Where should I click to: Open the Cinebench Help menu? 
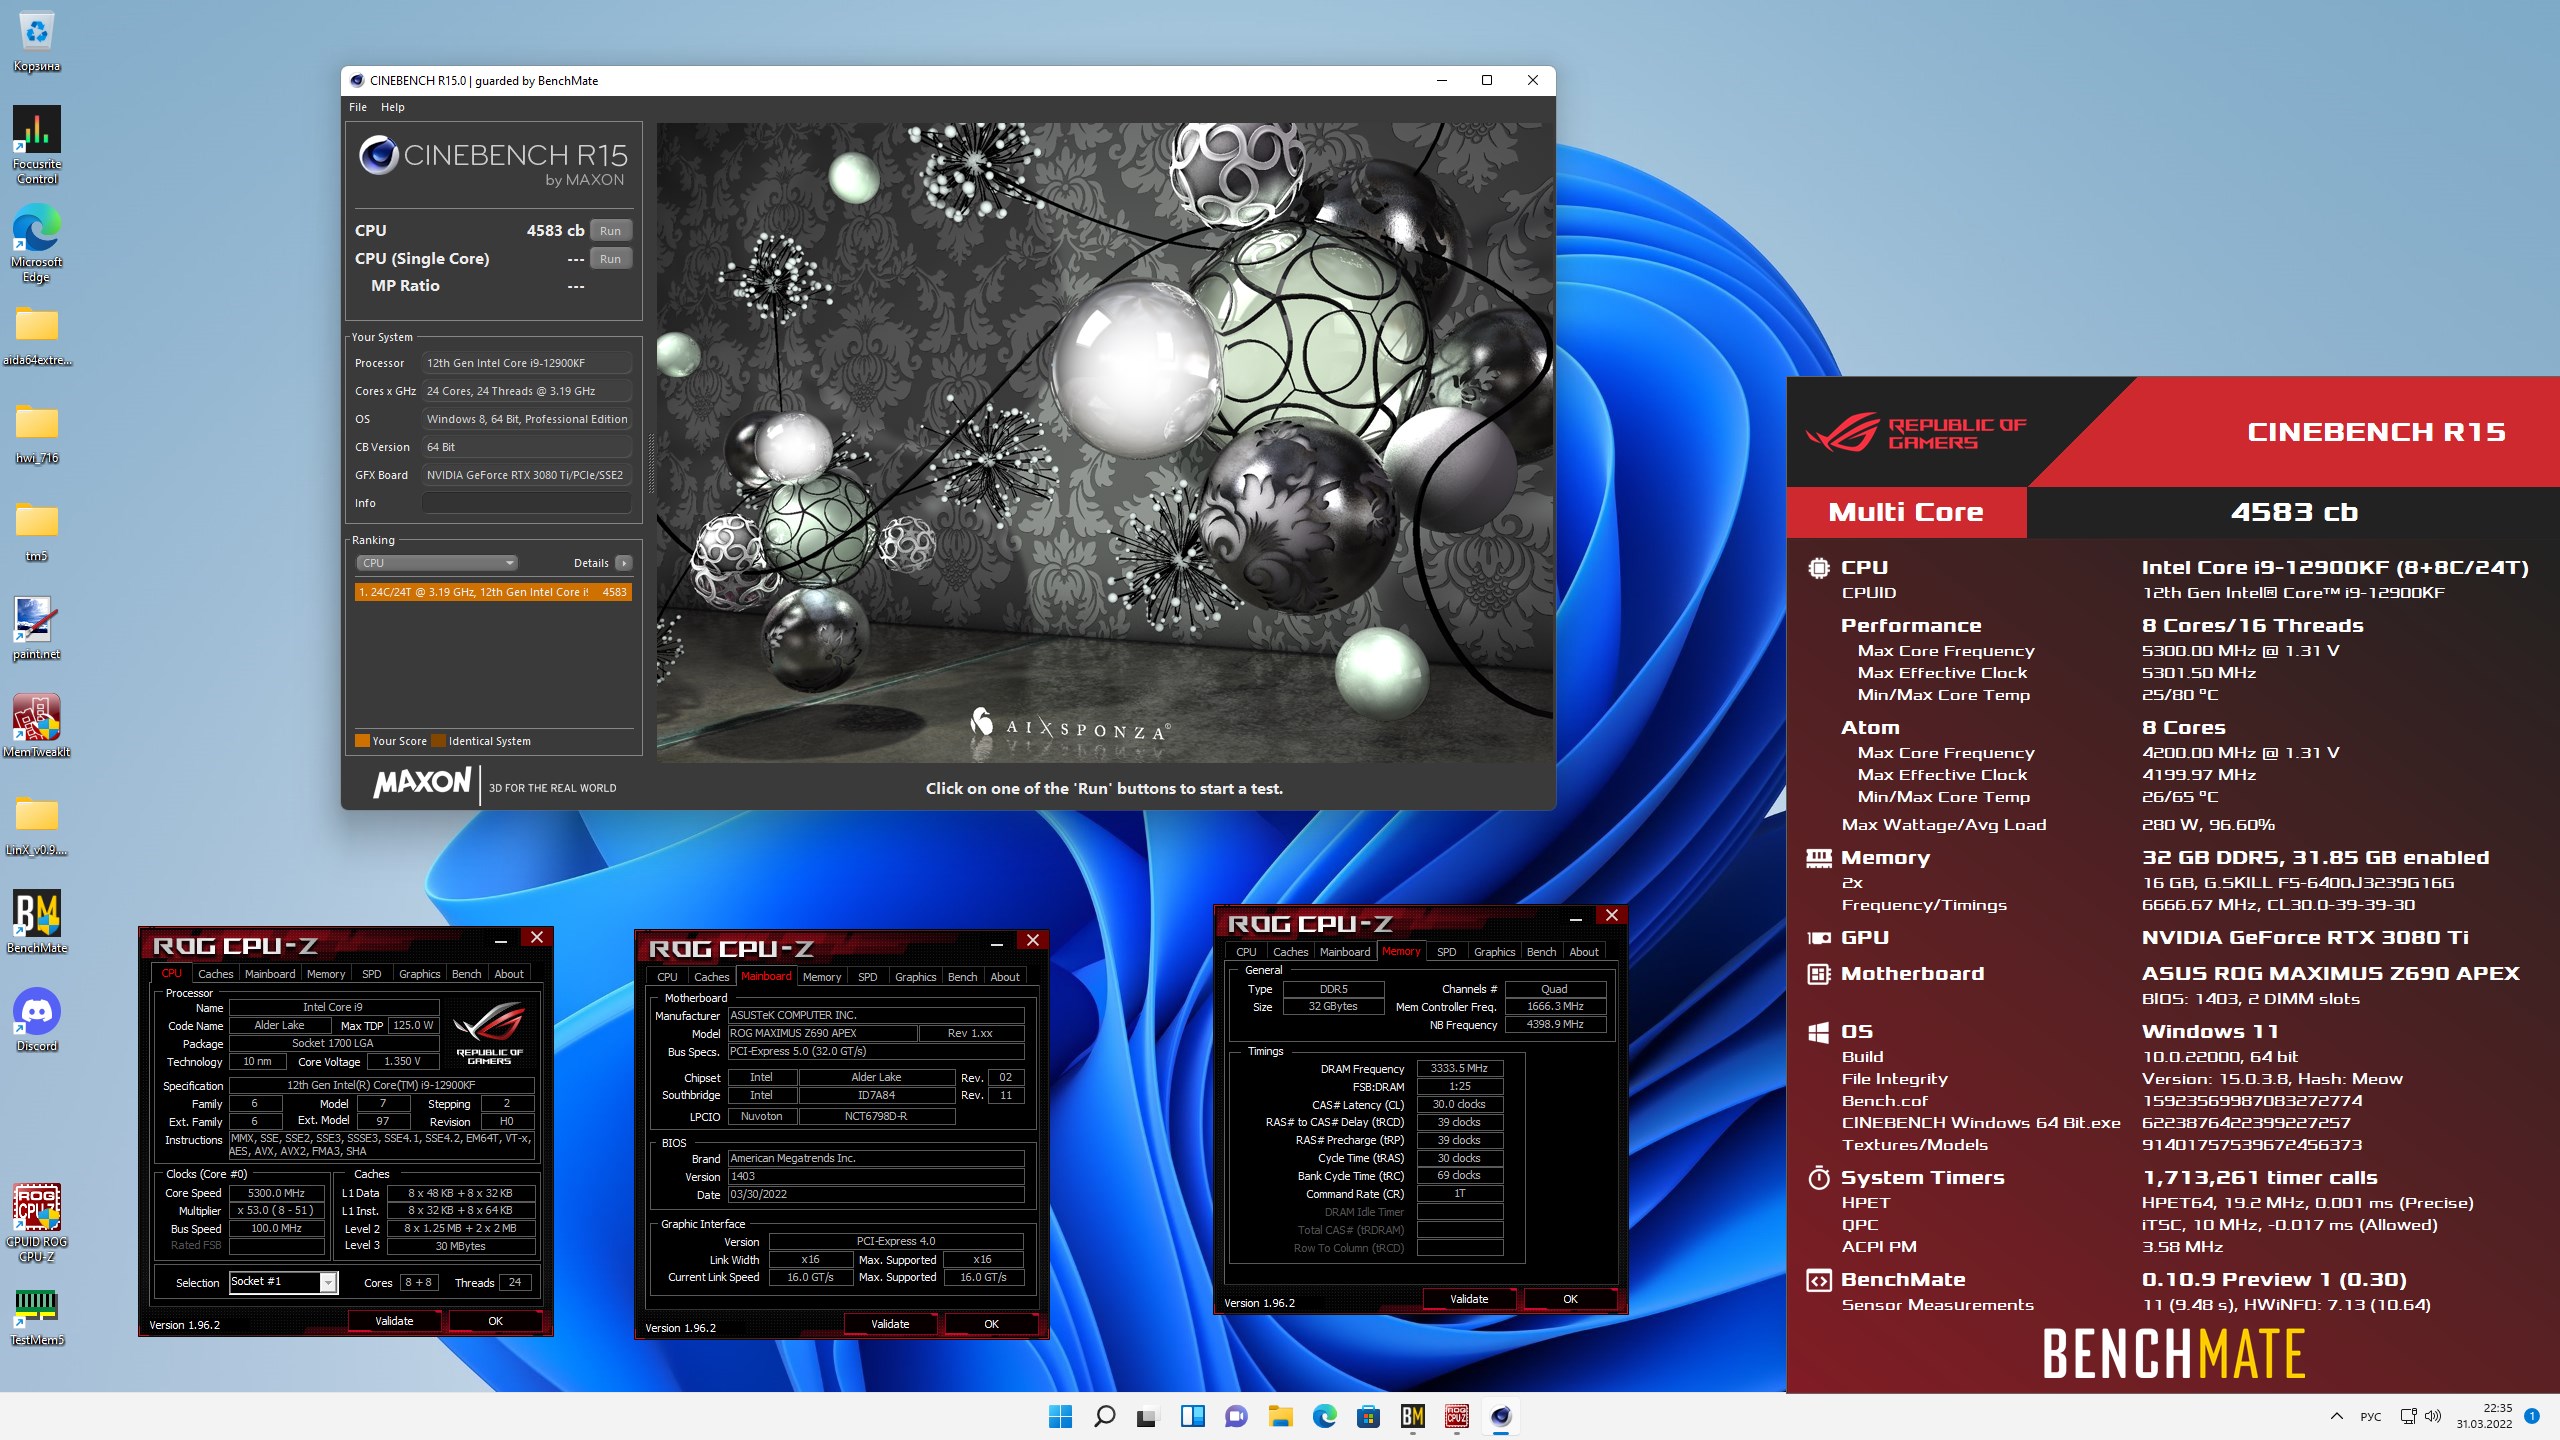tap(392, 107)
